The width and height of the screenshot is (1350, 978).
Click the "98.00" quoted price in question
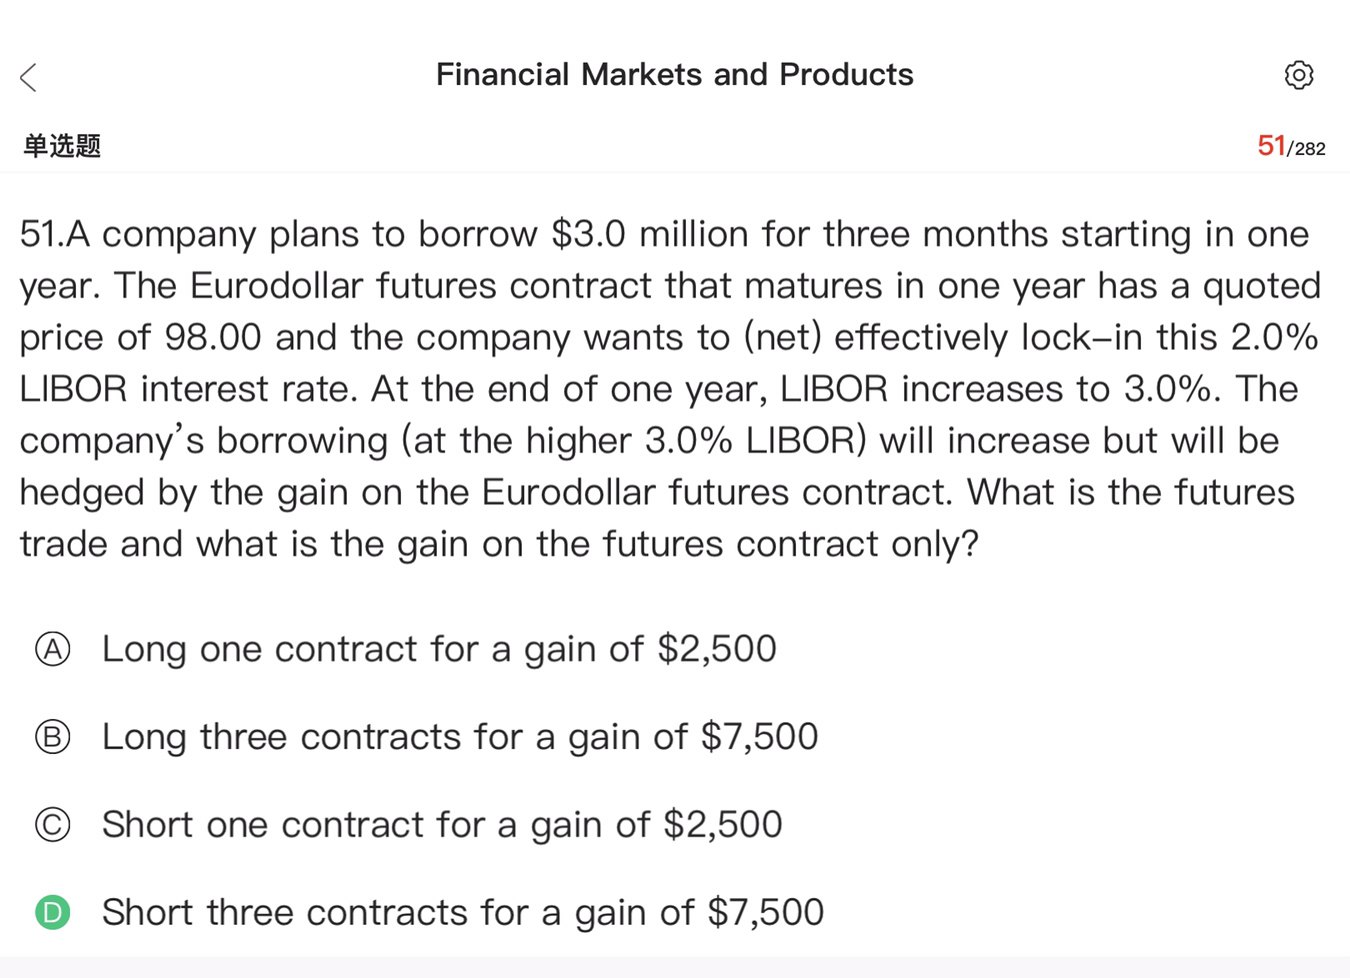[x=212, y=337]
